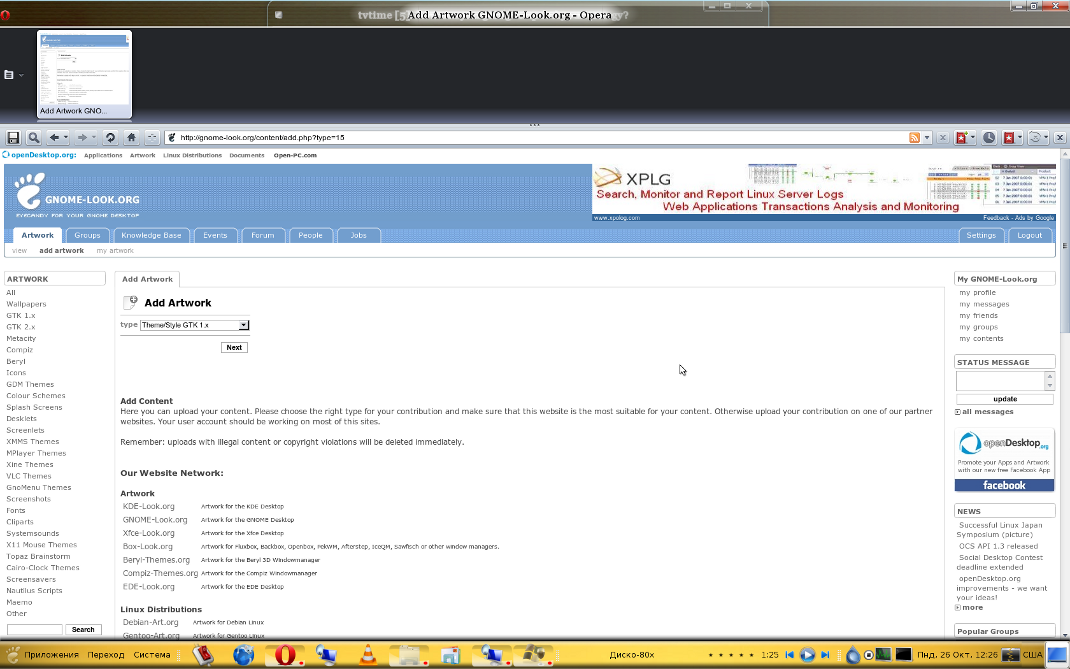The height and width of the screenshot is (669, 1070).
Task: Click the Next button
Action: (x=234, y=347)
